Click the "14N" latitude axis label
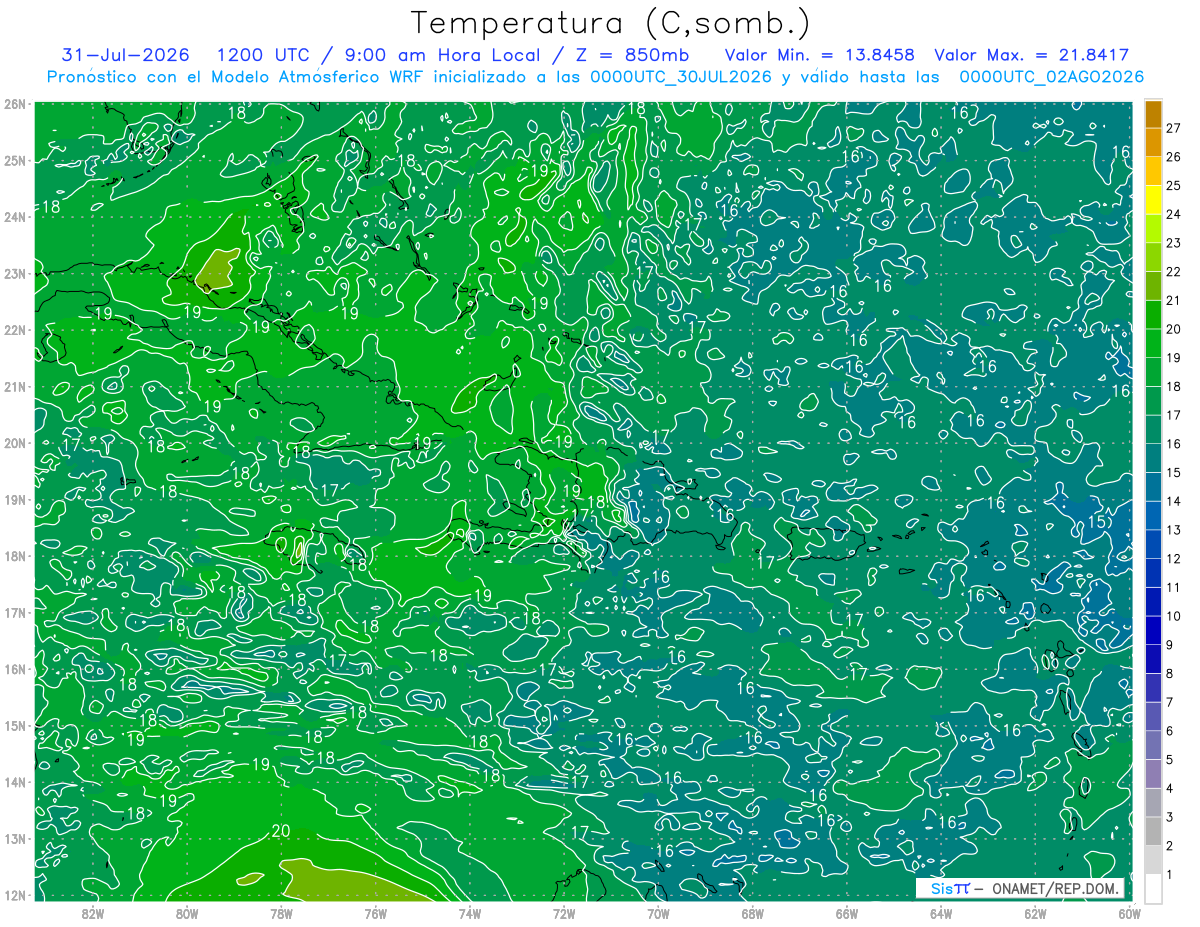This screenshot has width=1200, height=927. 15,782
